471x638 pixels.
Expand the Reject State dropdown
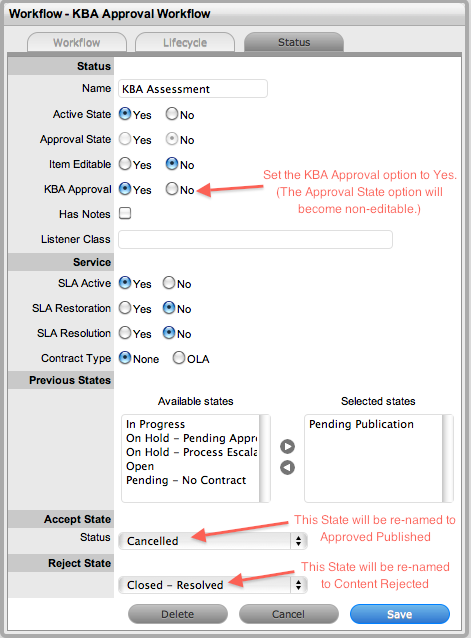(x=213, y=585)
